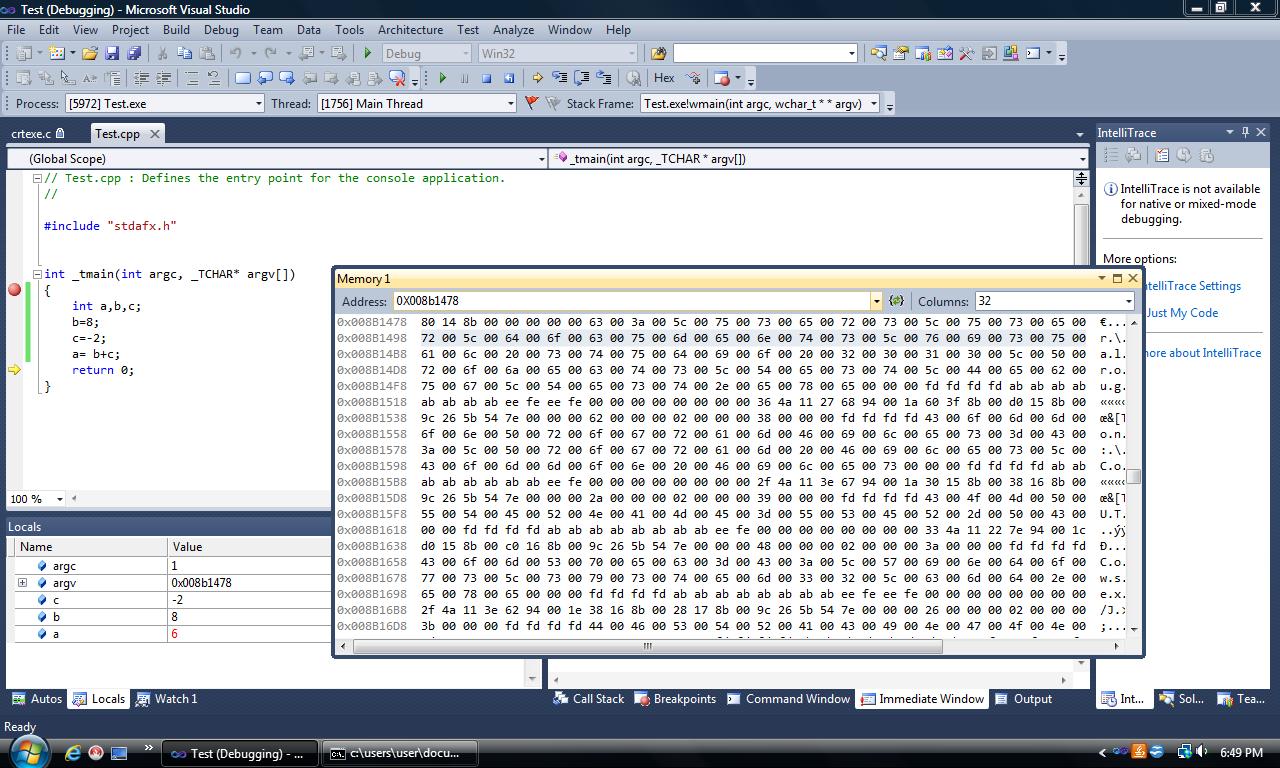
Task: Click the Cut scissors icon
Action: click(x=162, y=53)
